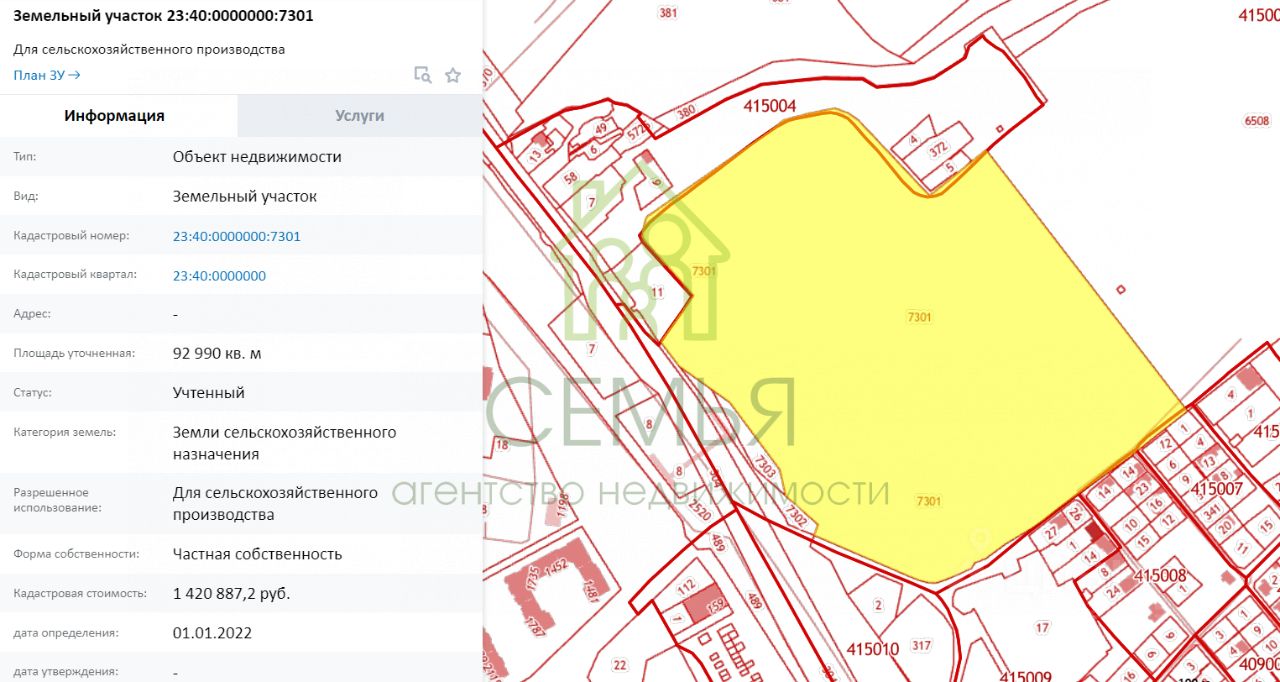This screenshot has height=682, width=1280.
Task: Switch to the Информация tab
Action: [114, 116]
